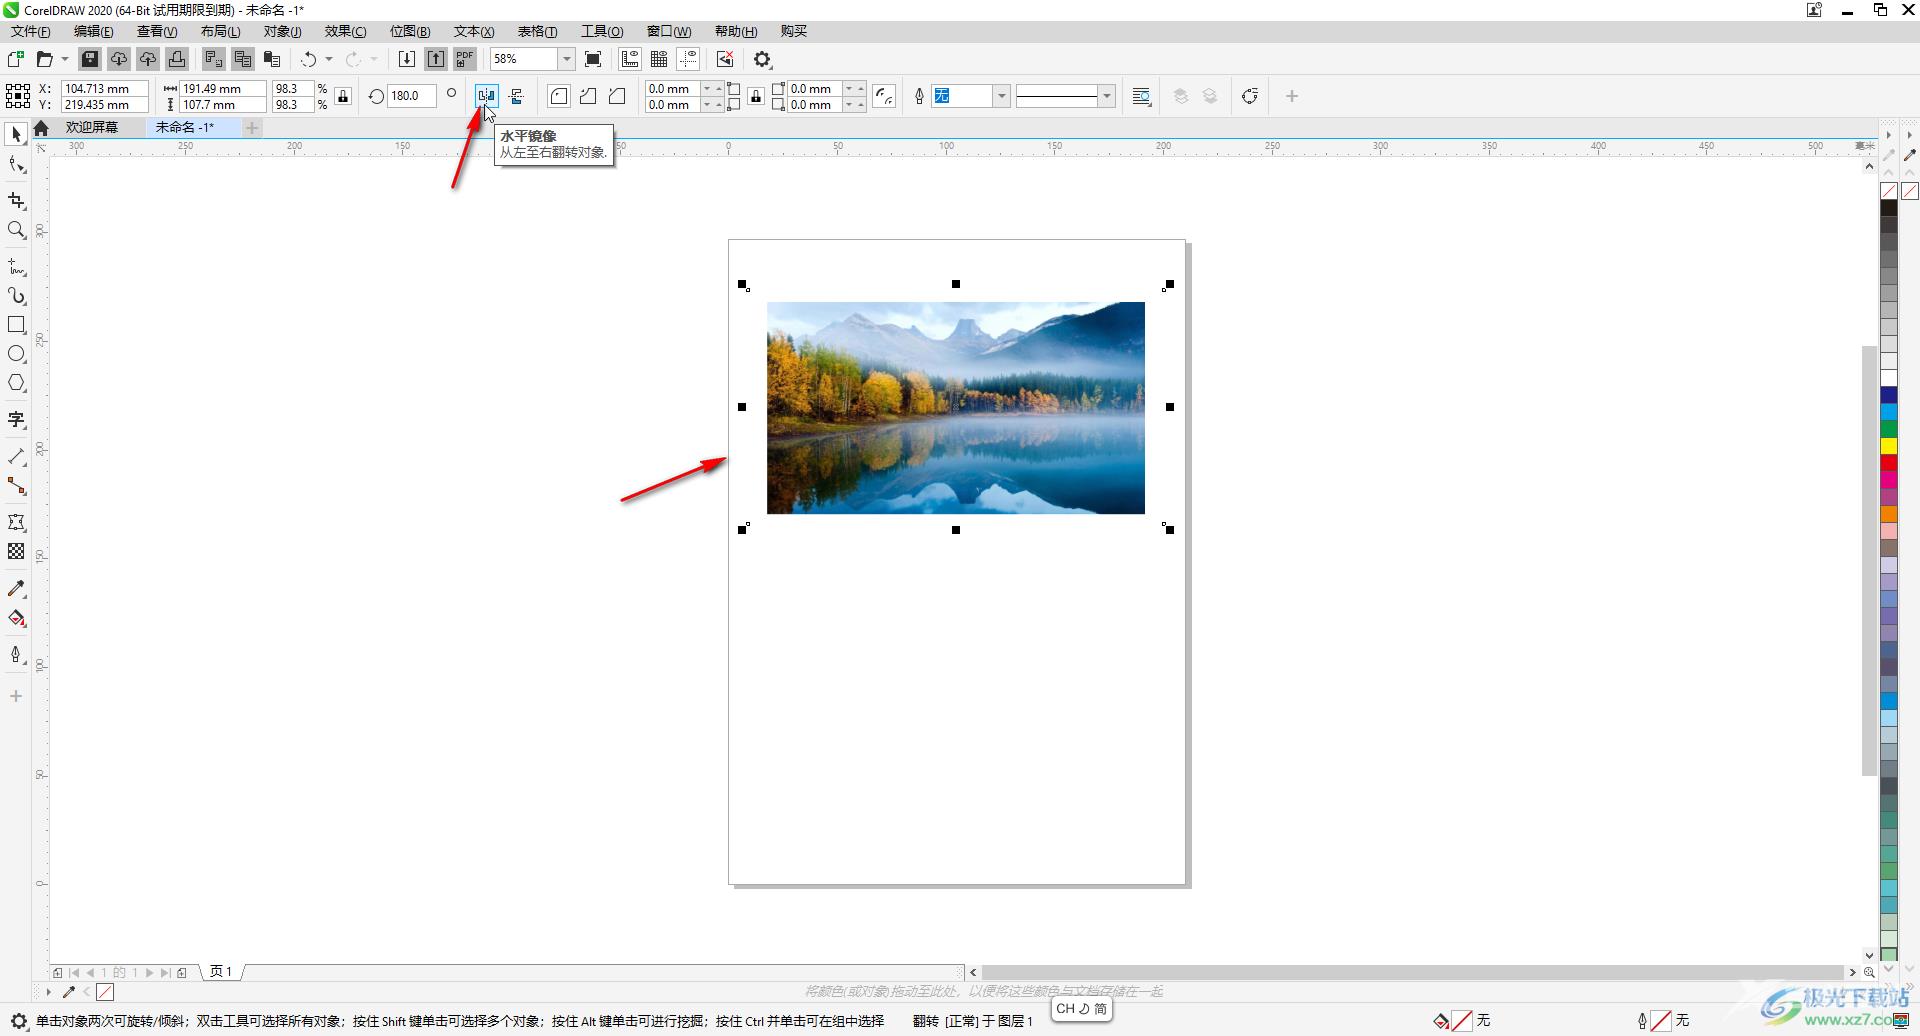
Task: Open the 文件(F) menu
Action: coord(31,31)
